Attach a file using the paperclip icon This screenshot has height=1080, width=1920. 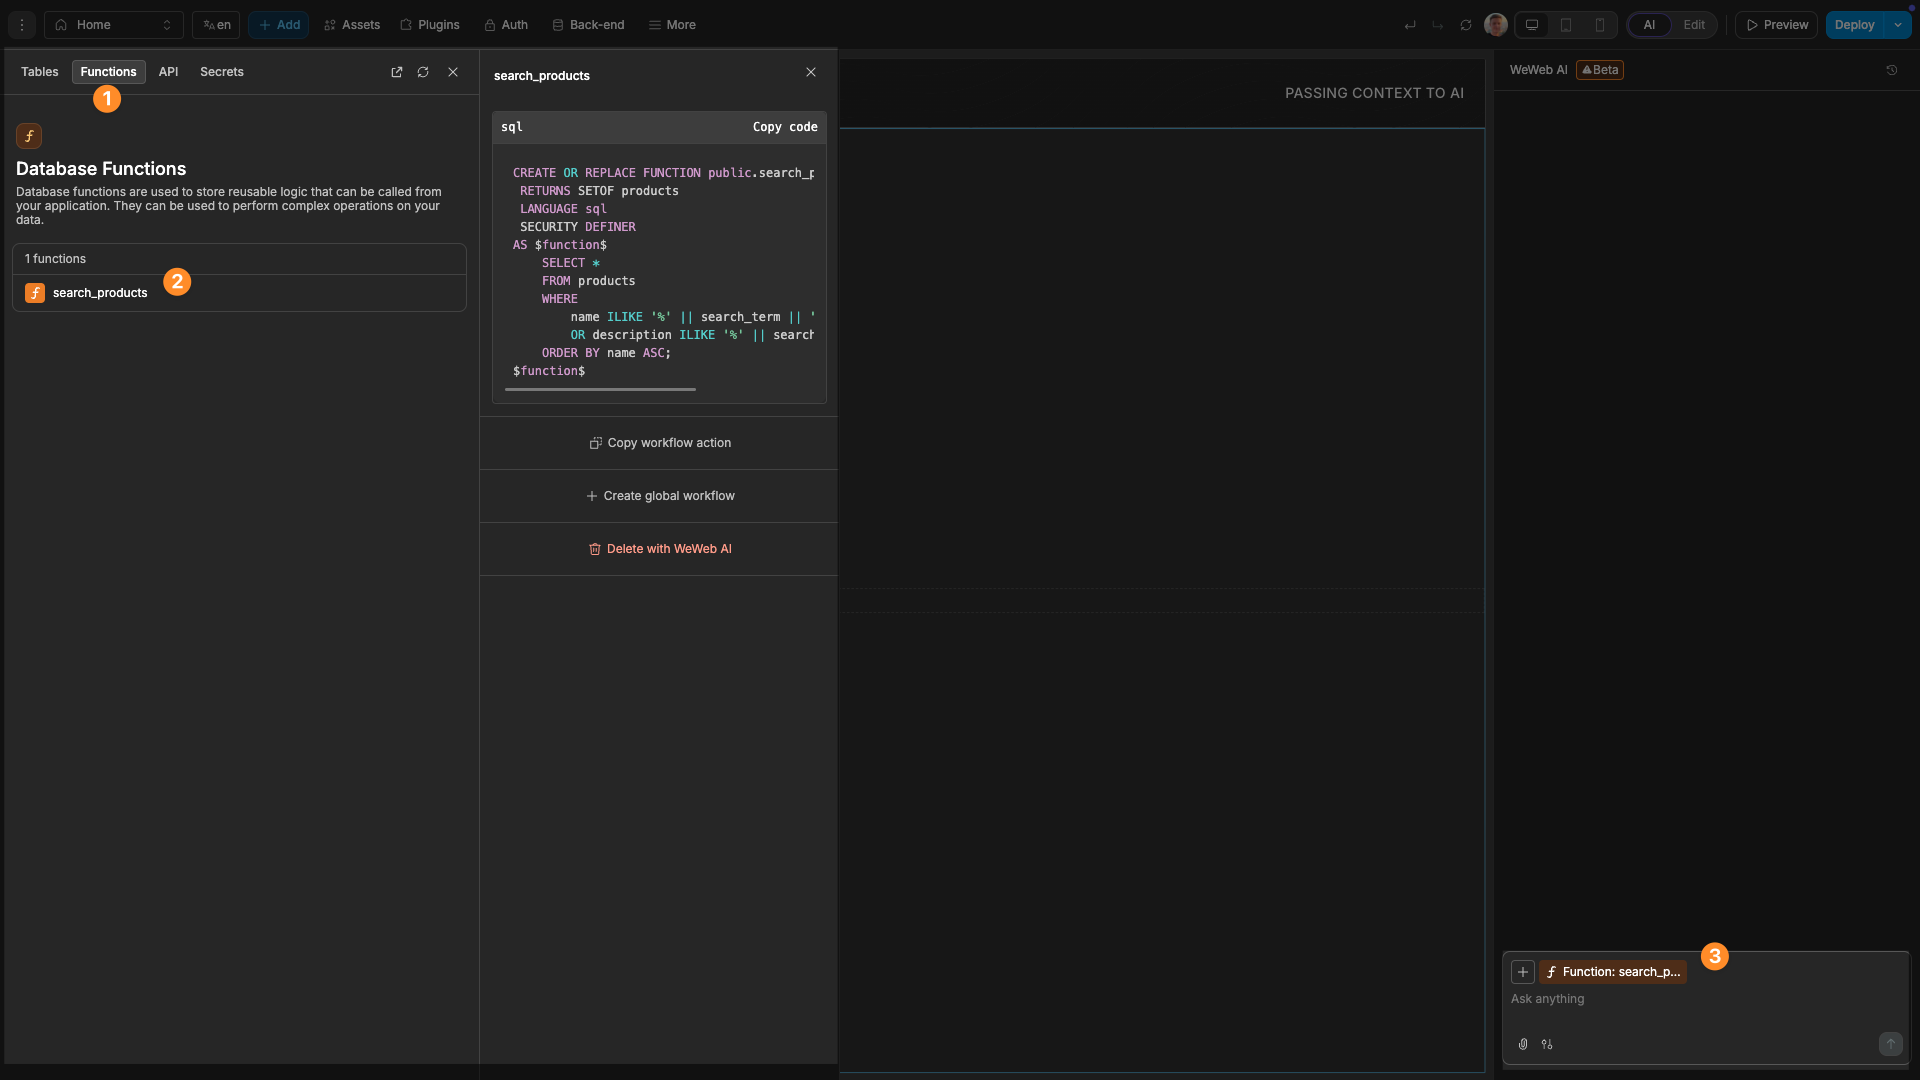[x=1523, y=1044]
